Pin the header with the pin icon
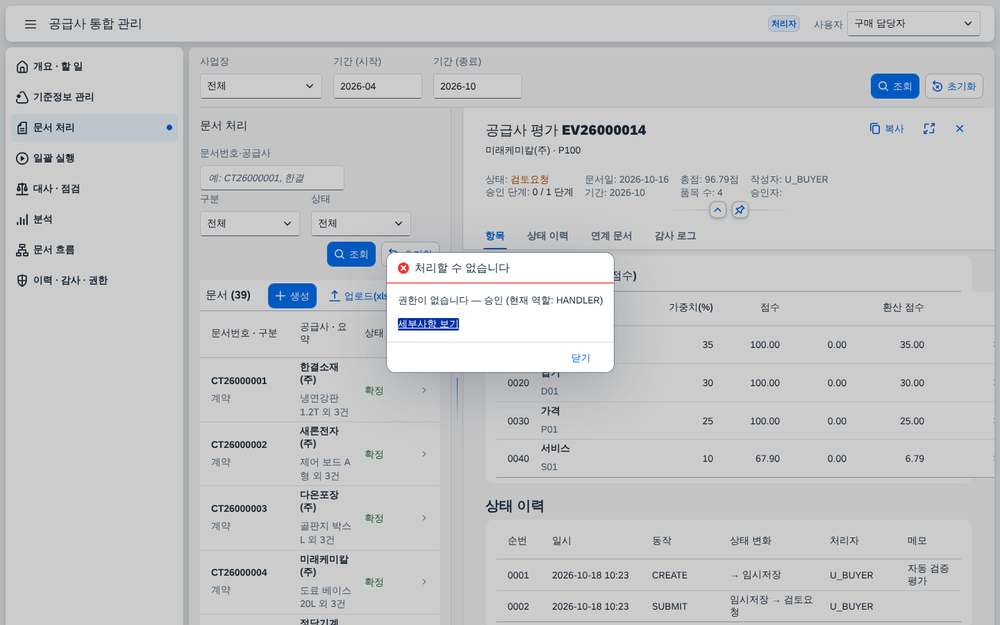Image resolution: width=1000 pixels, height=625 pixels. click(740, 210)
